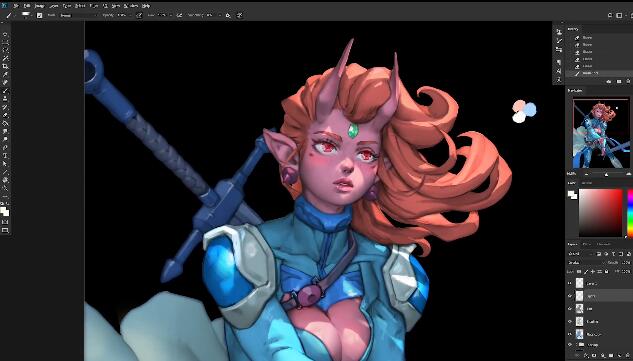Open the Help menu
The height and width of the screenshot is (361, 633).
click(146, 6)
